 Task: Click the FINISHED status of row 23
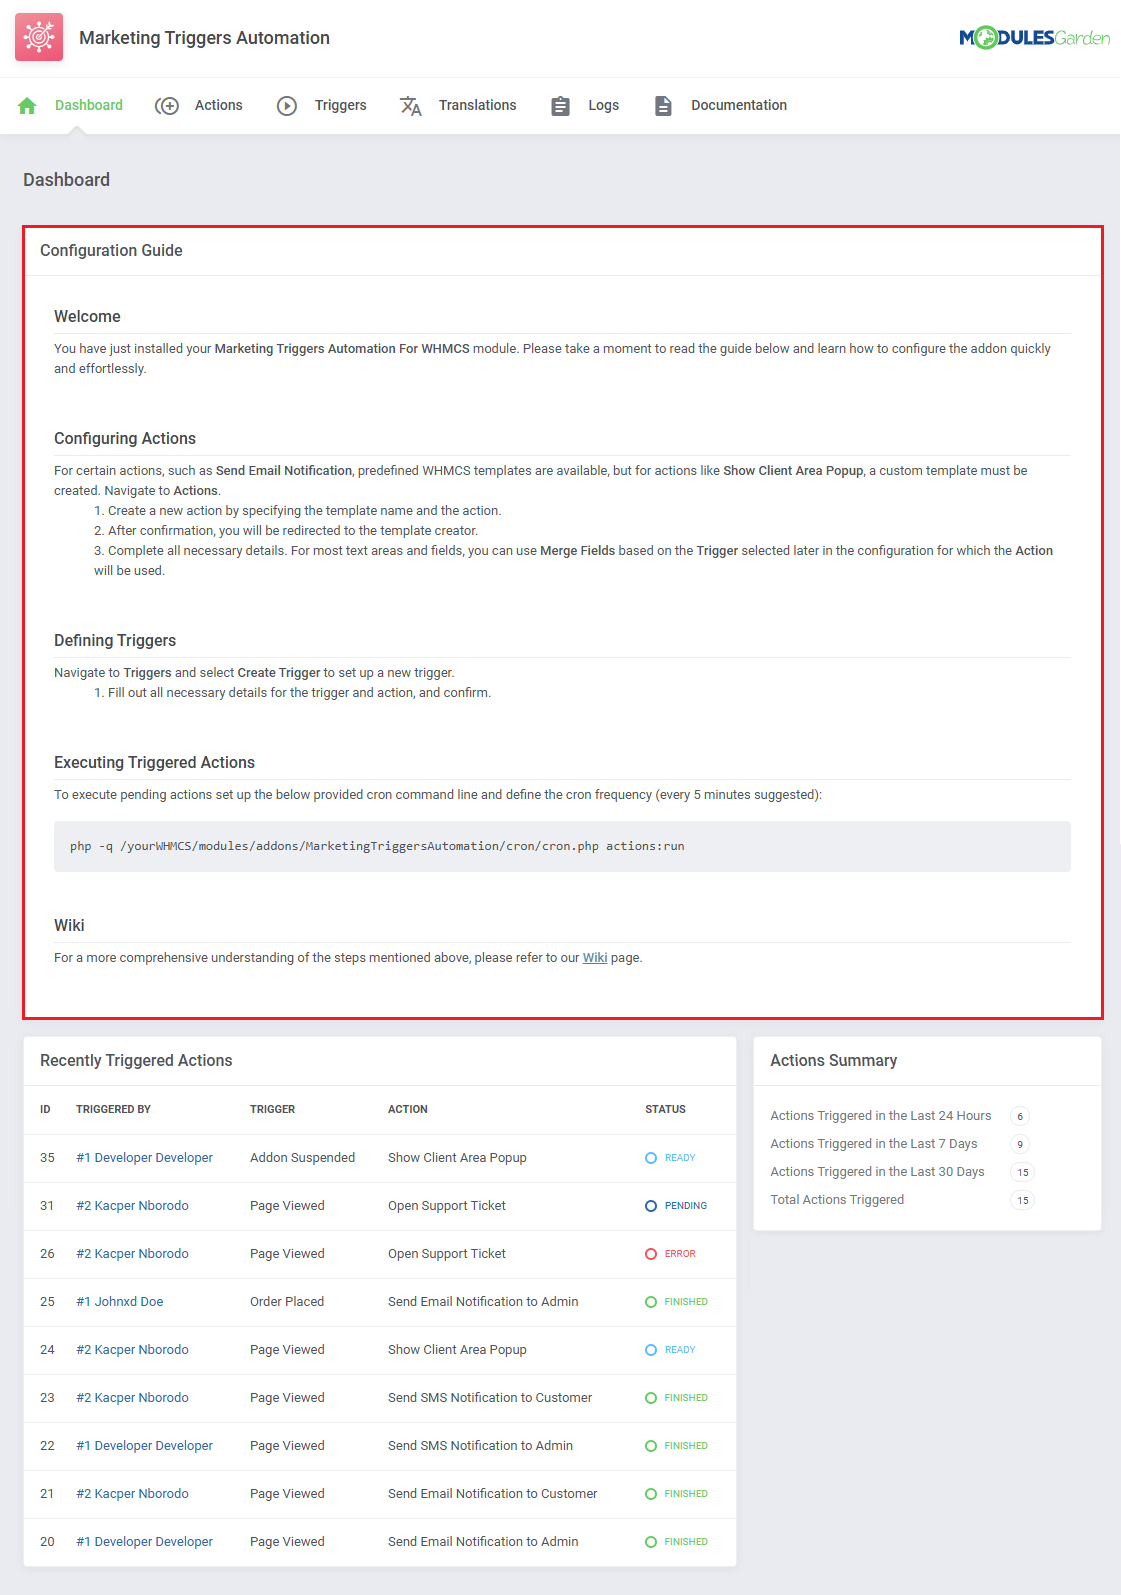(676, 1397)
